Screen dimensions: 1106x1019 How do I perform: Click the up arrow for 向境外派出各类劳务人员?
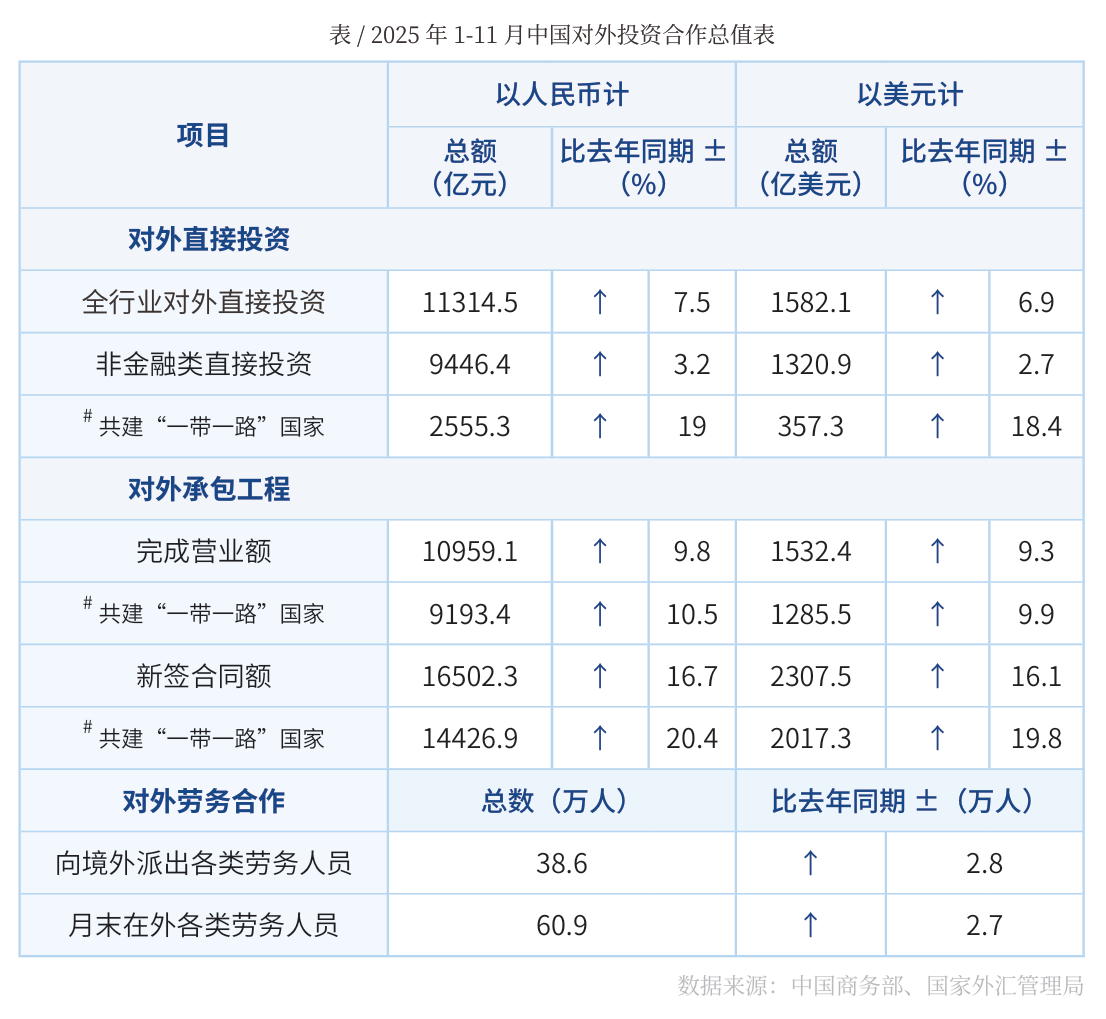tap(810, 863)
